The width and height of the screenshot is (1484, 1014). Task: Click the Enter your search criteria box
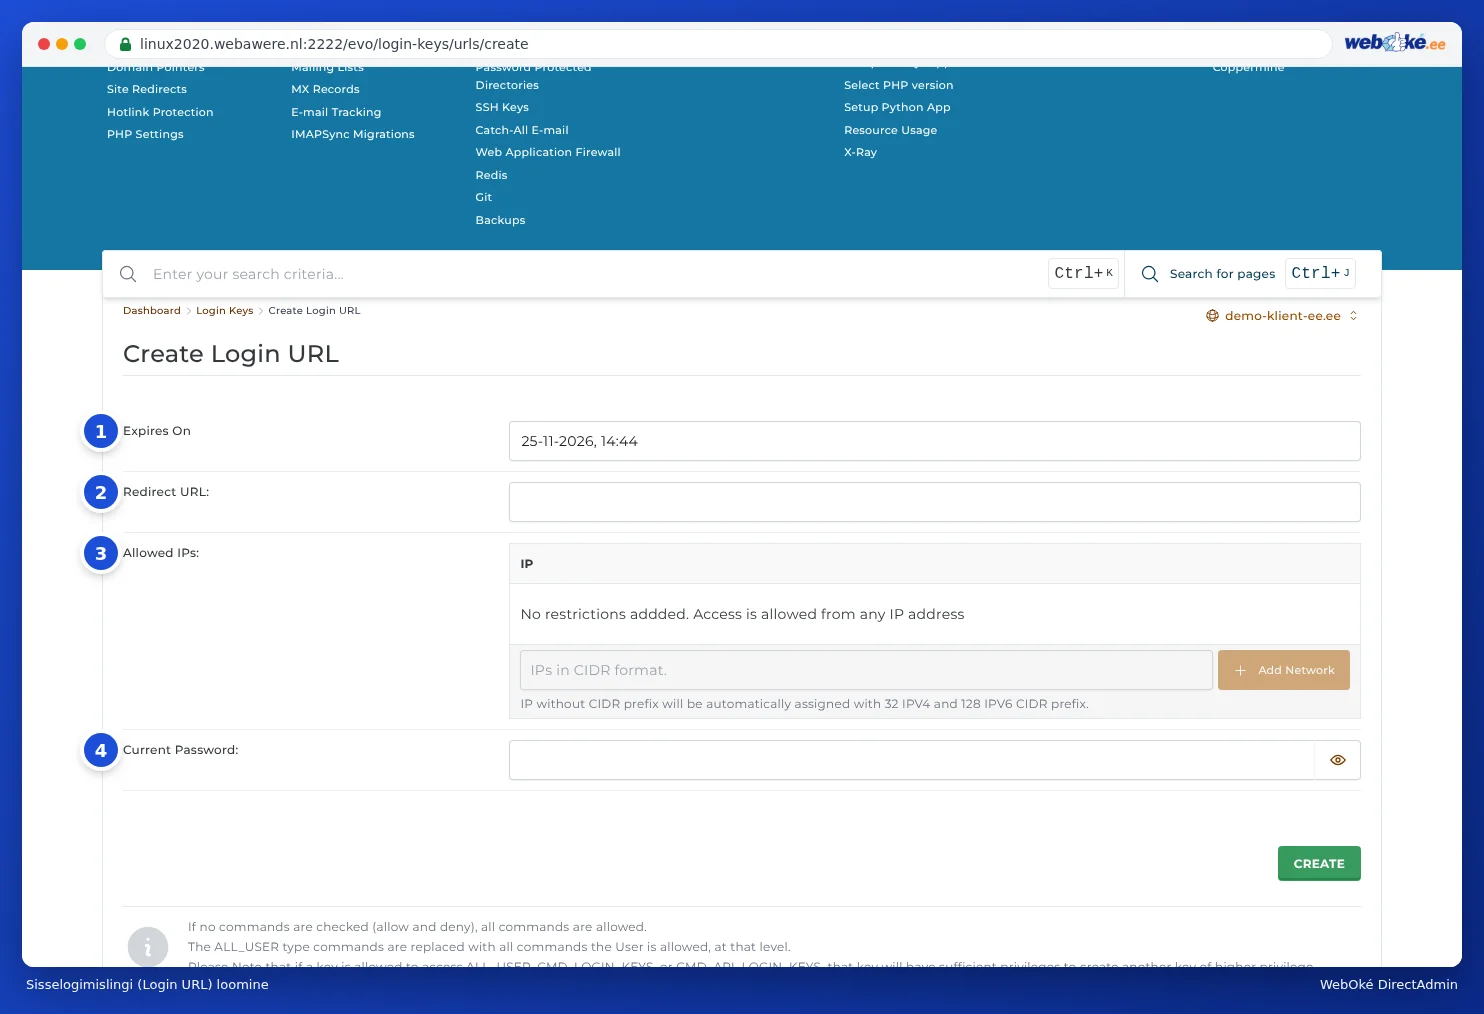595,274
